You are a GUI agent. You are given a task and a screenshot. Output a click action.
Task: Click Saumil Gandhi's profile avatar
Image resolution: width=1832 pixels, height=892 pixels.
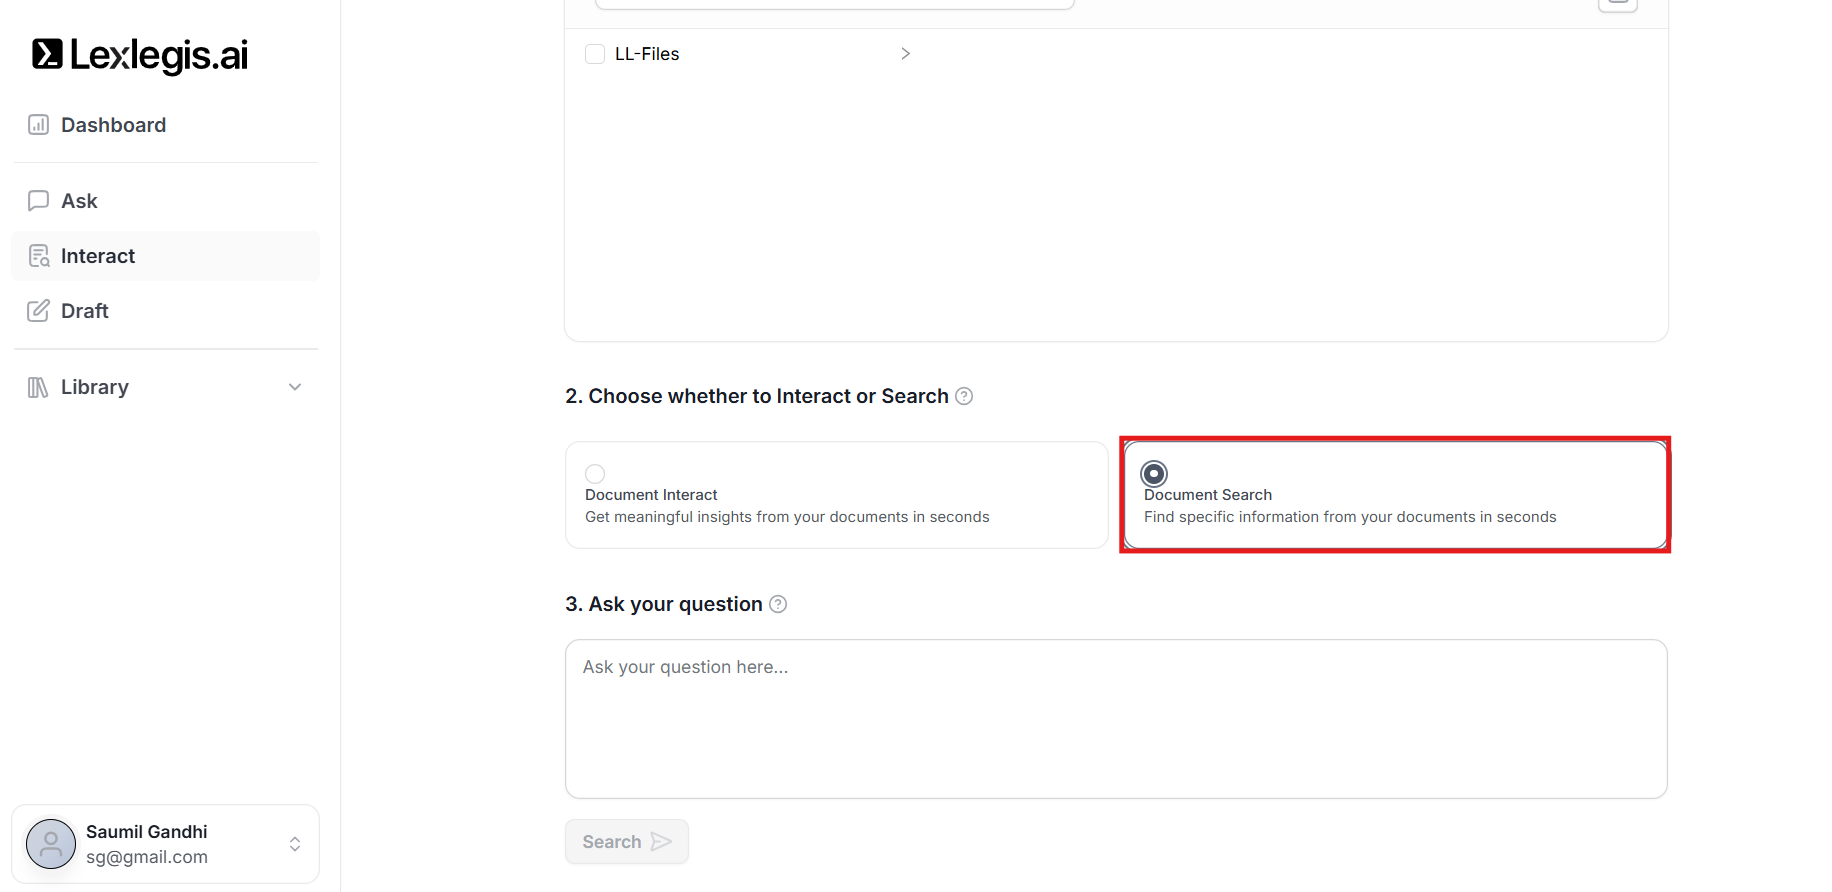(x=51, y=844)
